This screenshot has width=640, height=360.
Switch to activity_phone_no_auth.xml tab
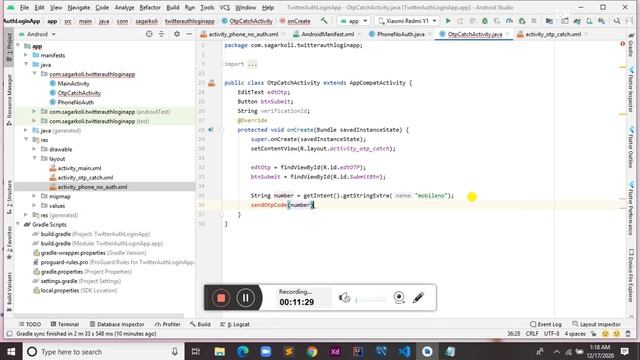(x=243, y=34)
